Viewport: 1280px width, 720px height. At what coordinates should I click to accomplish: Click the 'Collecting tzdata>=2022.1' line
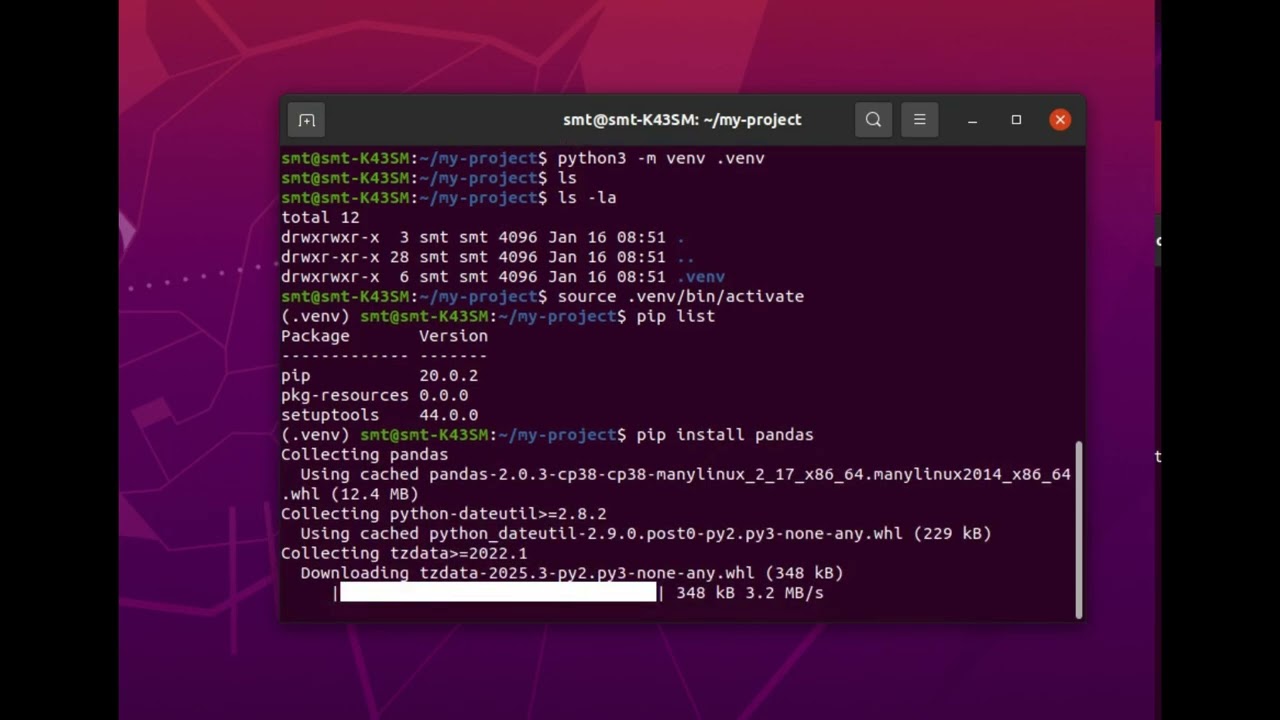pos(404,553)
